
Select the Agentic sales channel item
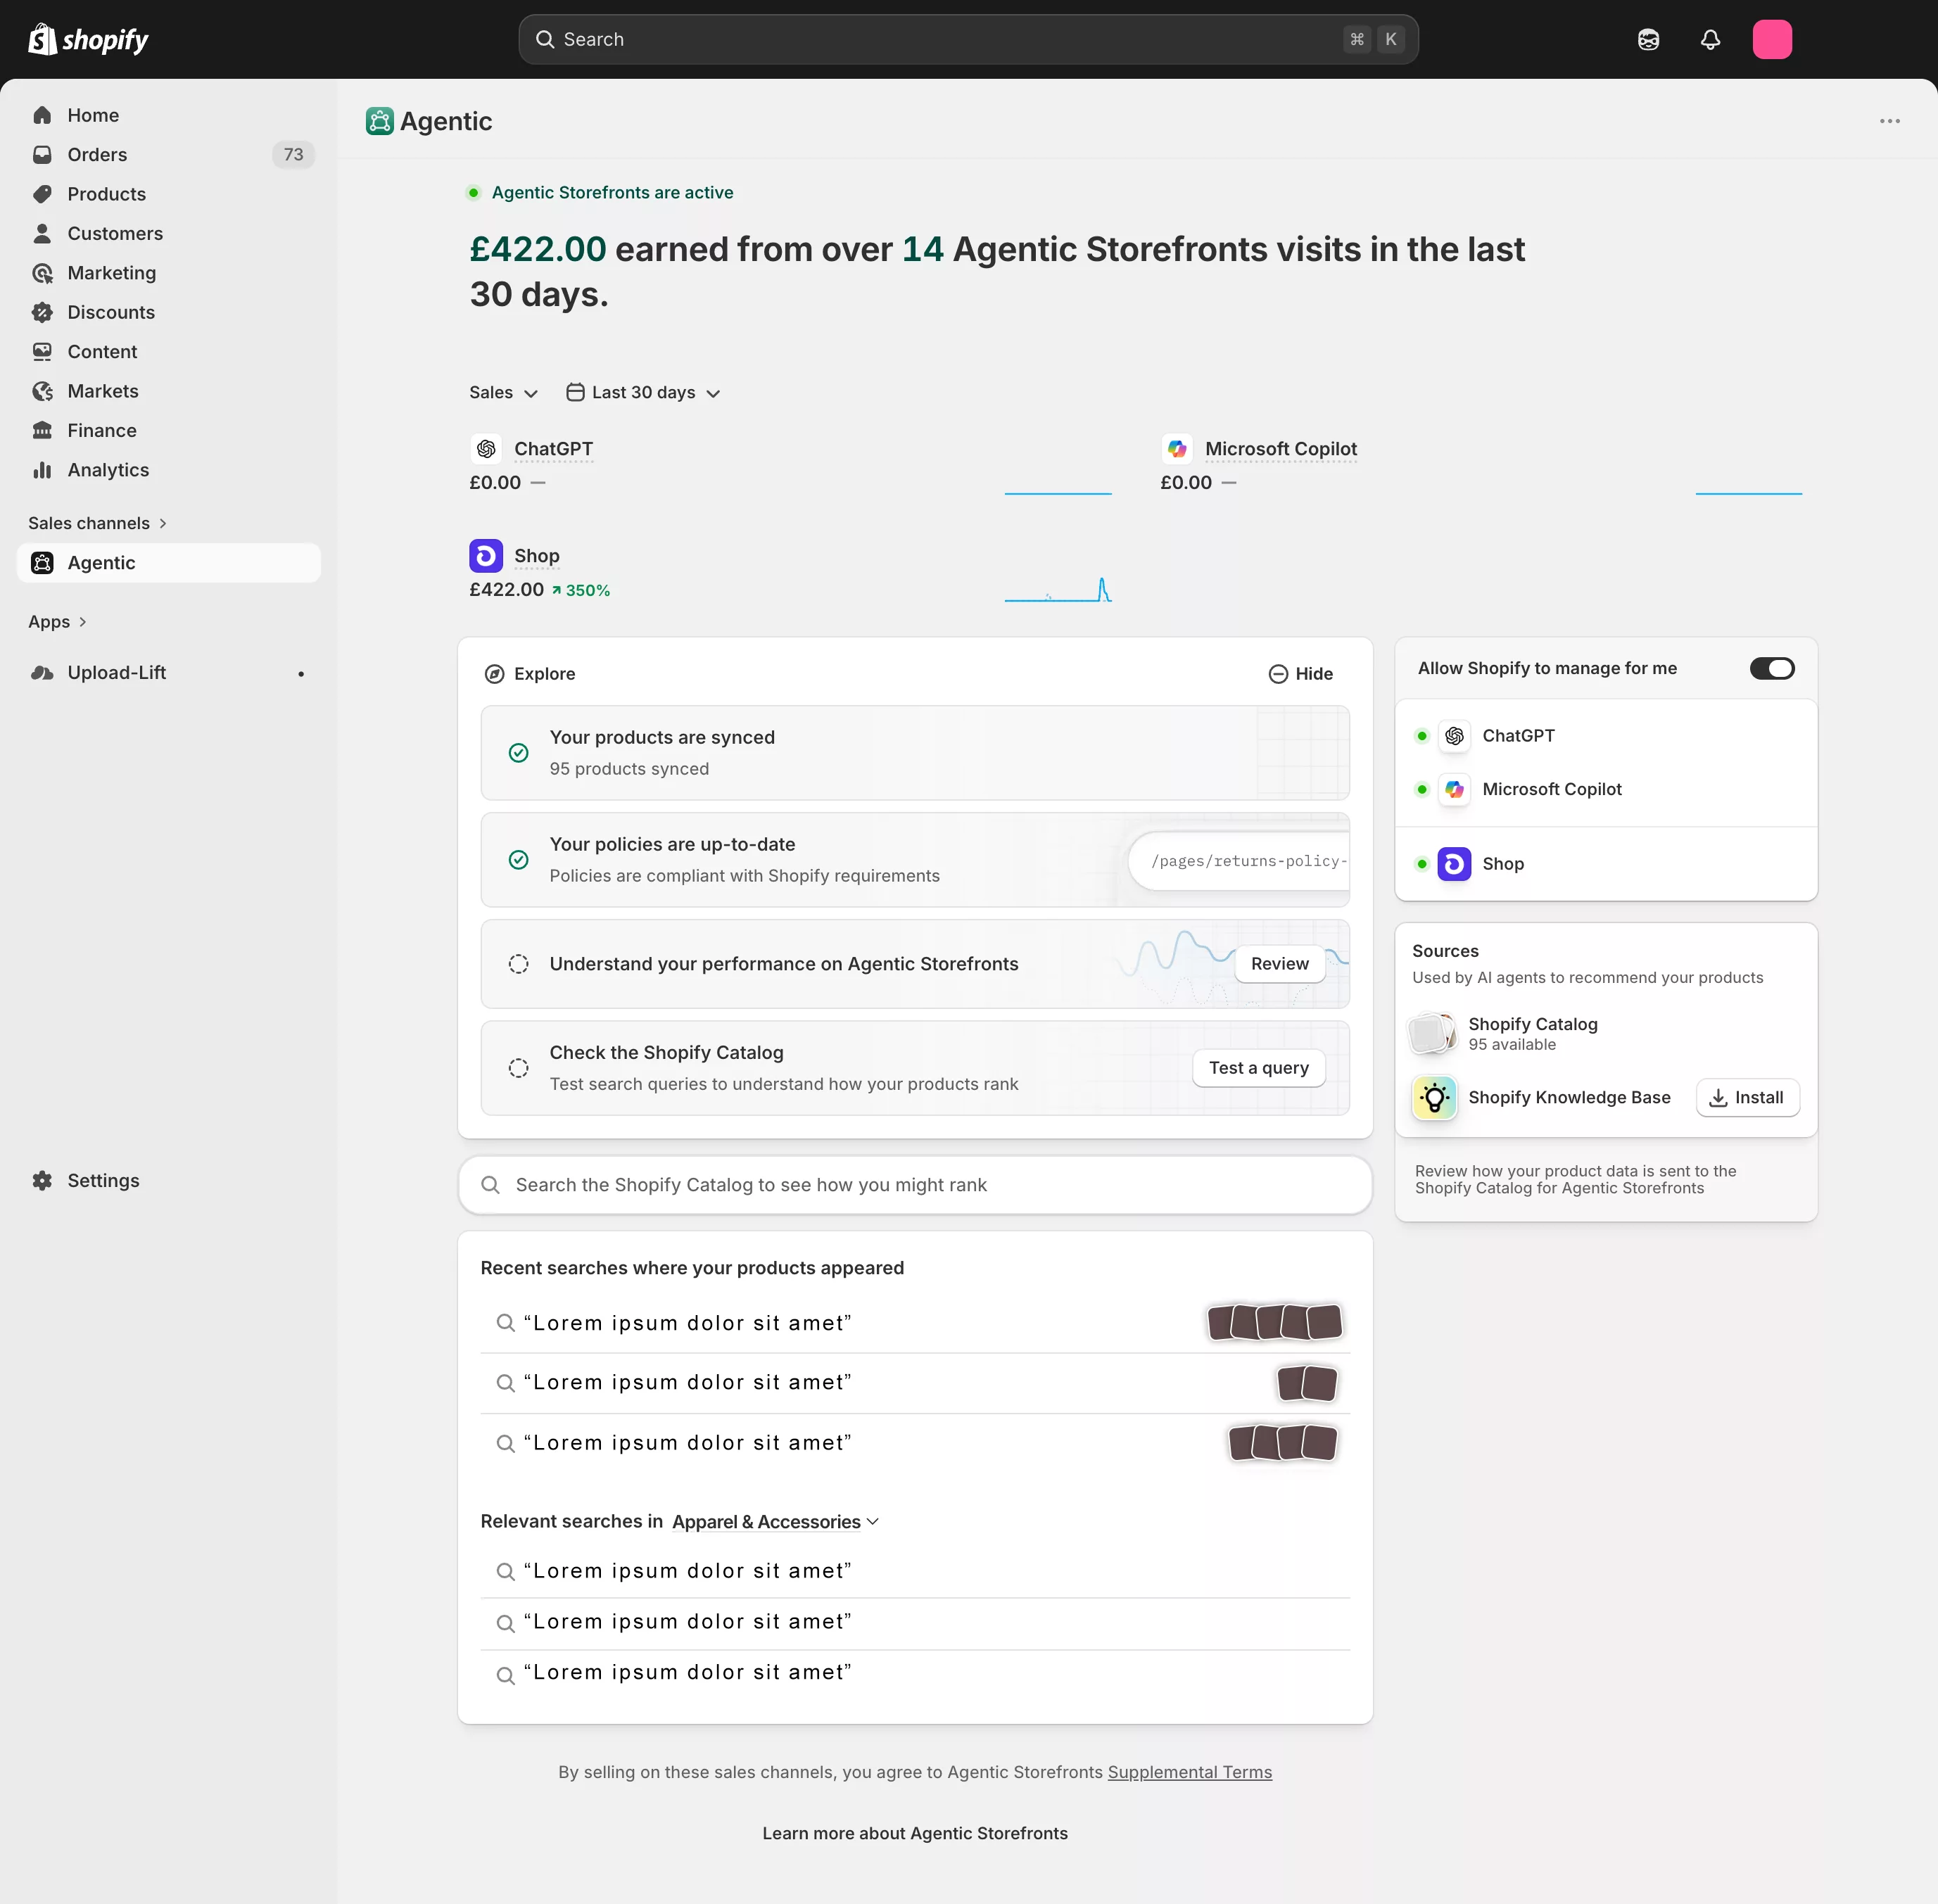click(x=169, y=563)
